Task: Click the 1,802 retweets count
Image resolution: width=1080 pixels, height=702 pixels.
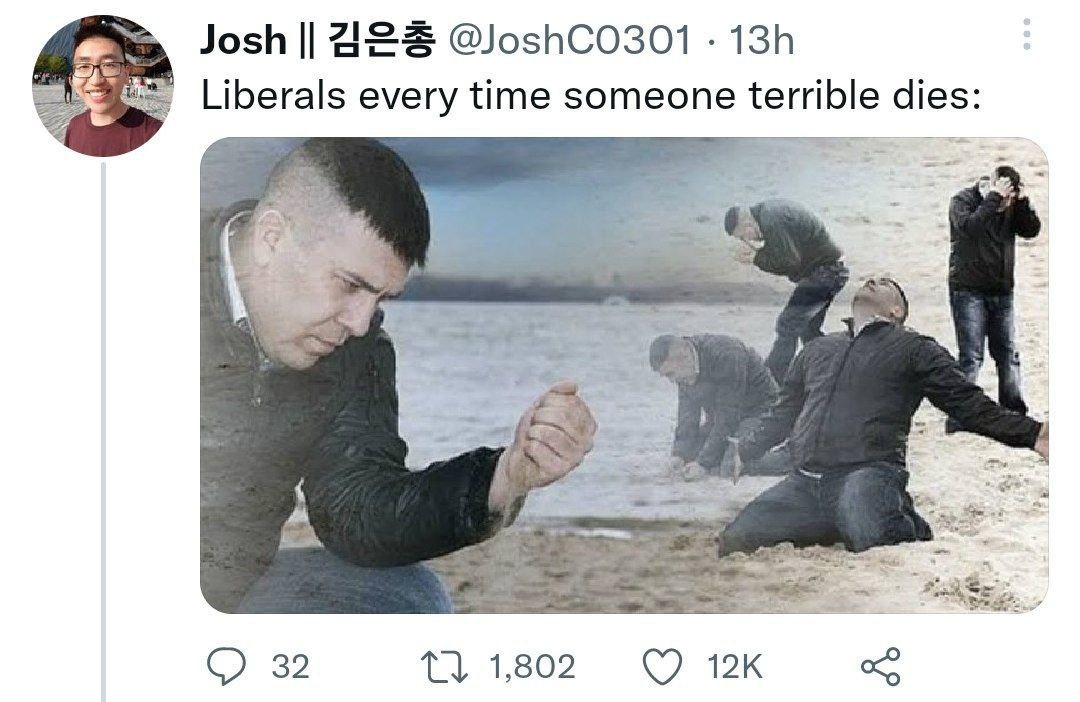Action: tap(532, 667)
